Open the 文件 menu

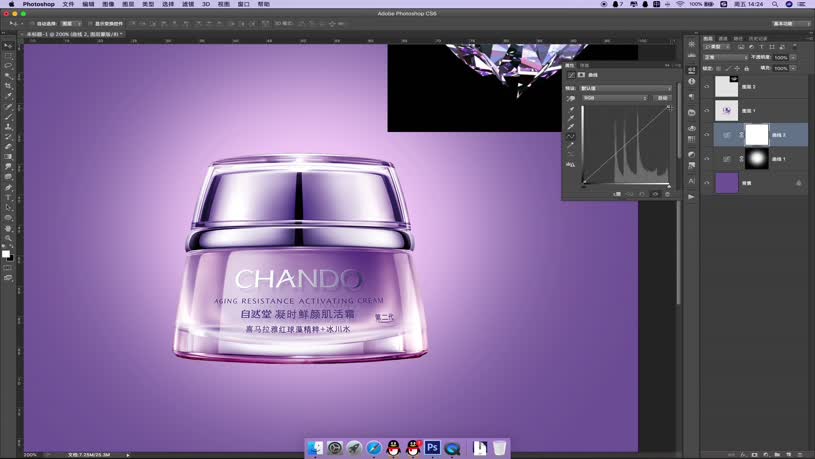(68, 4)
